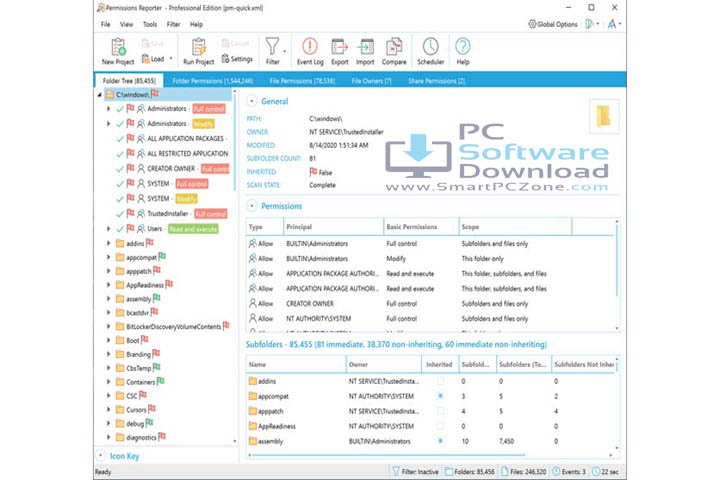Open the Compare tool
720x480 pixels.
[x=394, y=51]
